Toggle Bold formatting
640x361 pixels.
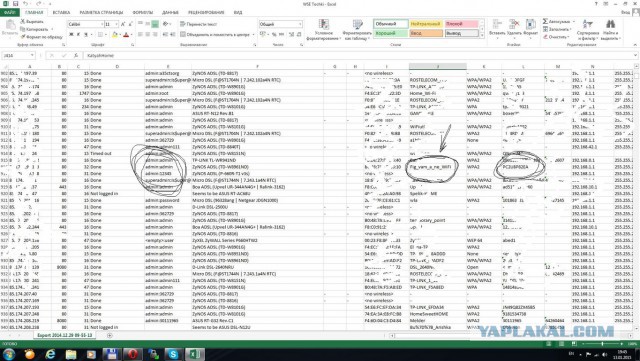[x=71, y=35]
